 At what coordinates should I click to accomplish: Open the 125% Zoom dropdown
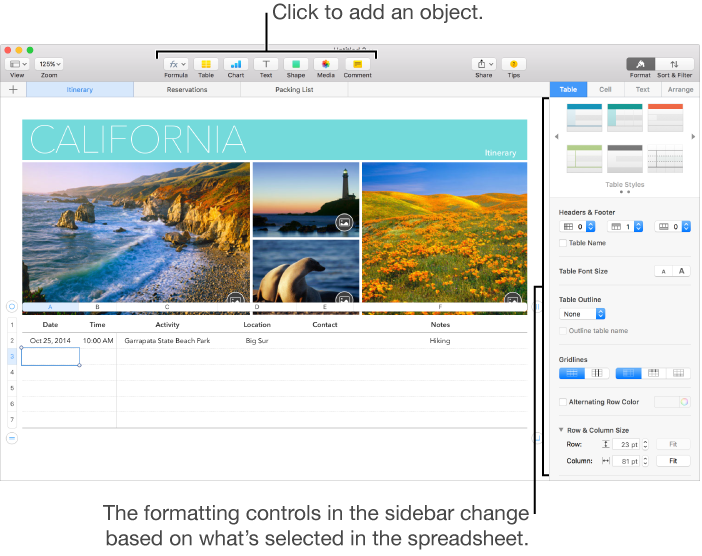coord(49,64)
